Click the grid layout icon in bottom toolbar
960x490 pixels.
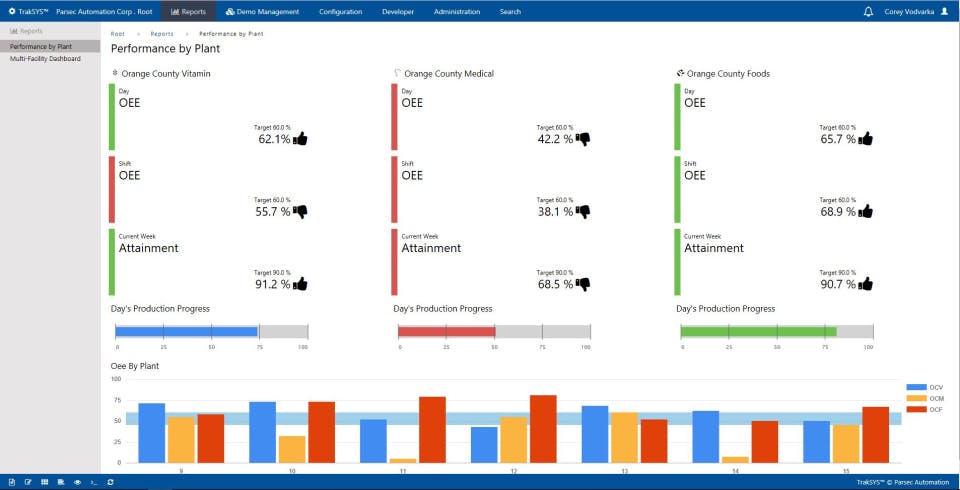coord(45,482)
